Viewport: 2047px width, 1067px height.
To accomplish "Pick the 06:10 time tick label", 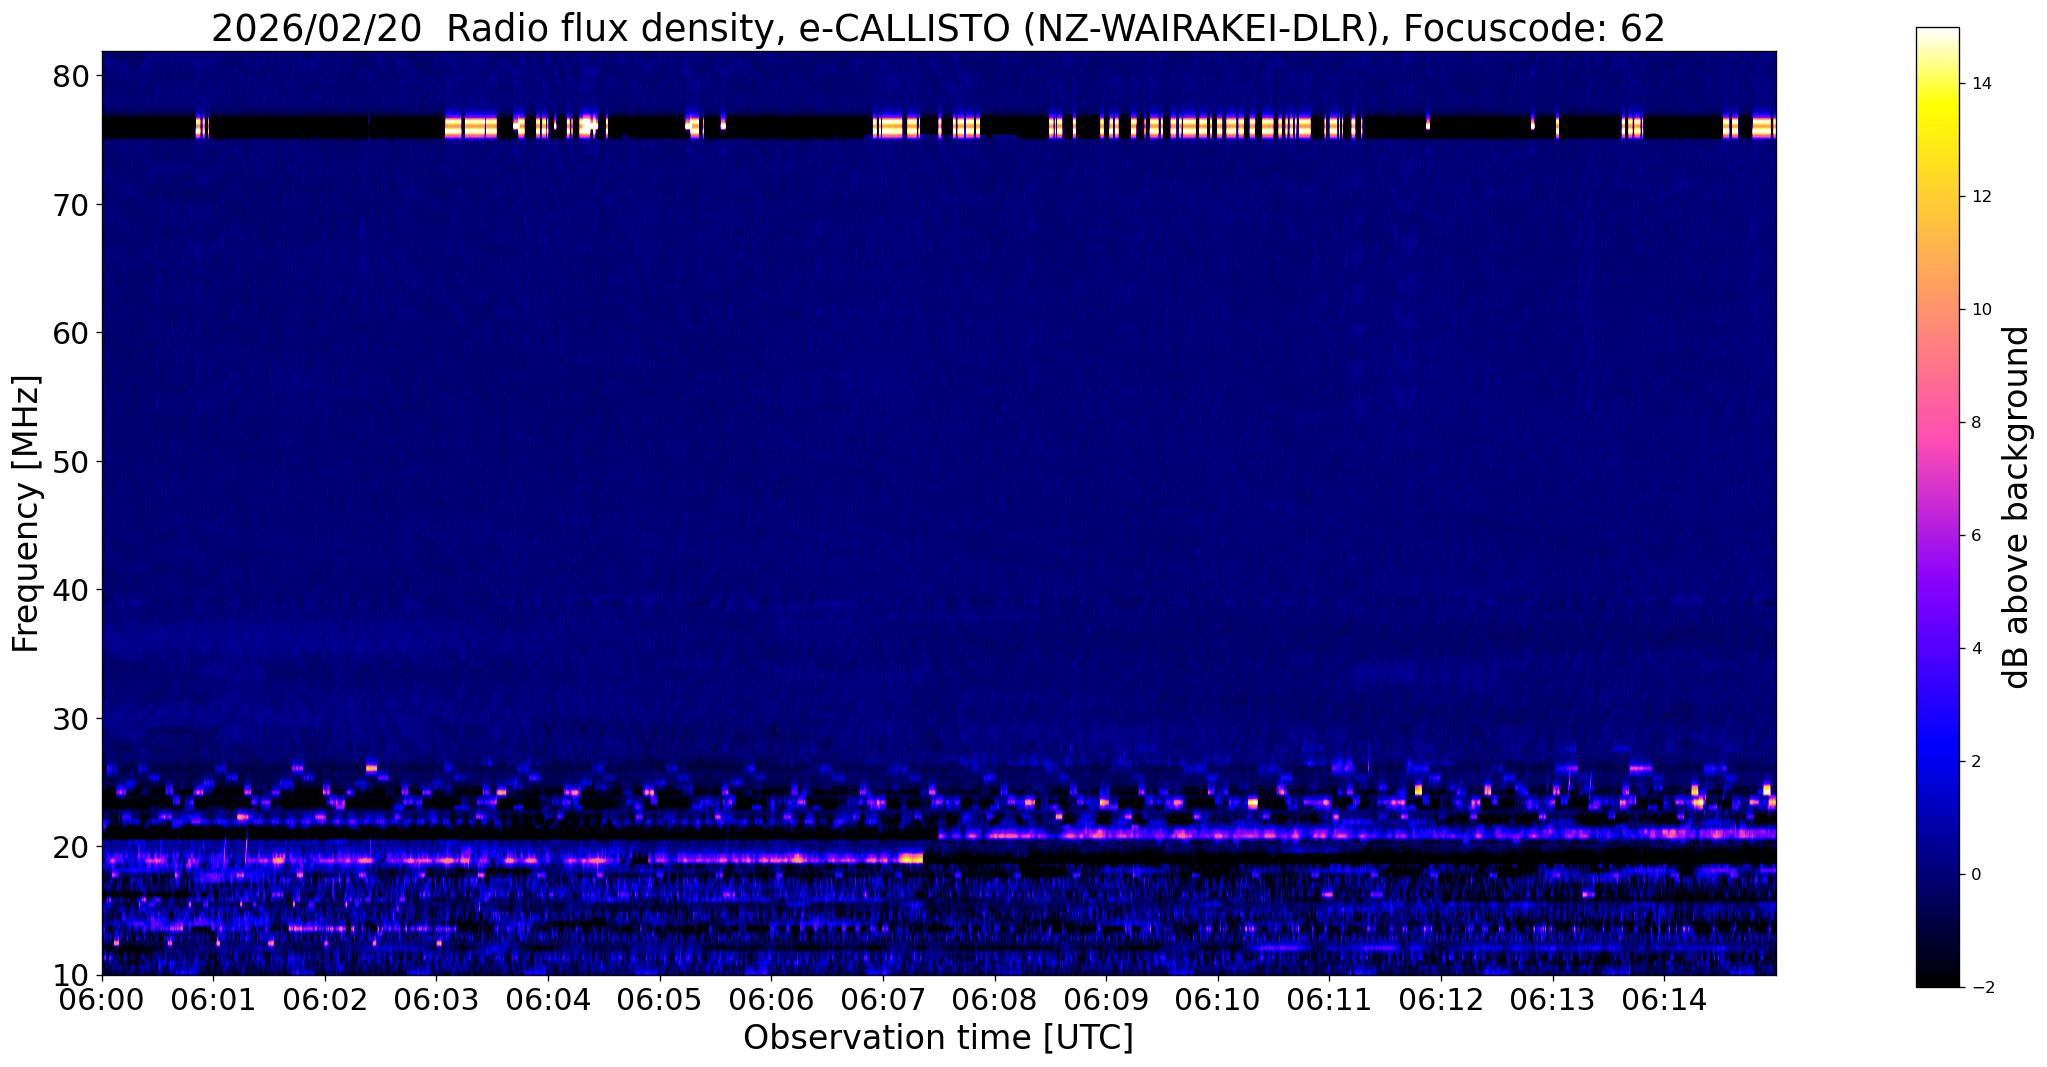I will coord(1218,999).
